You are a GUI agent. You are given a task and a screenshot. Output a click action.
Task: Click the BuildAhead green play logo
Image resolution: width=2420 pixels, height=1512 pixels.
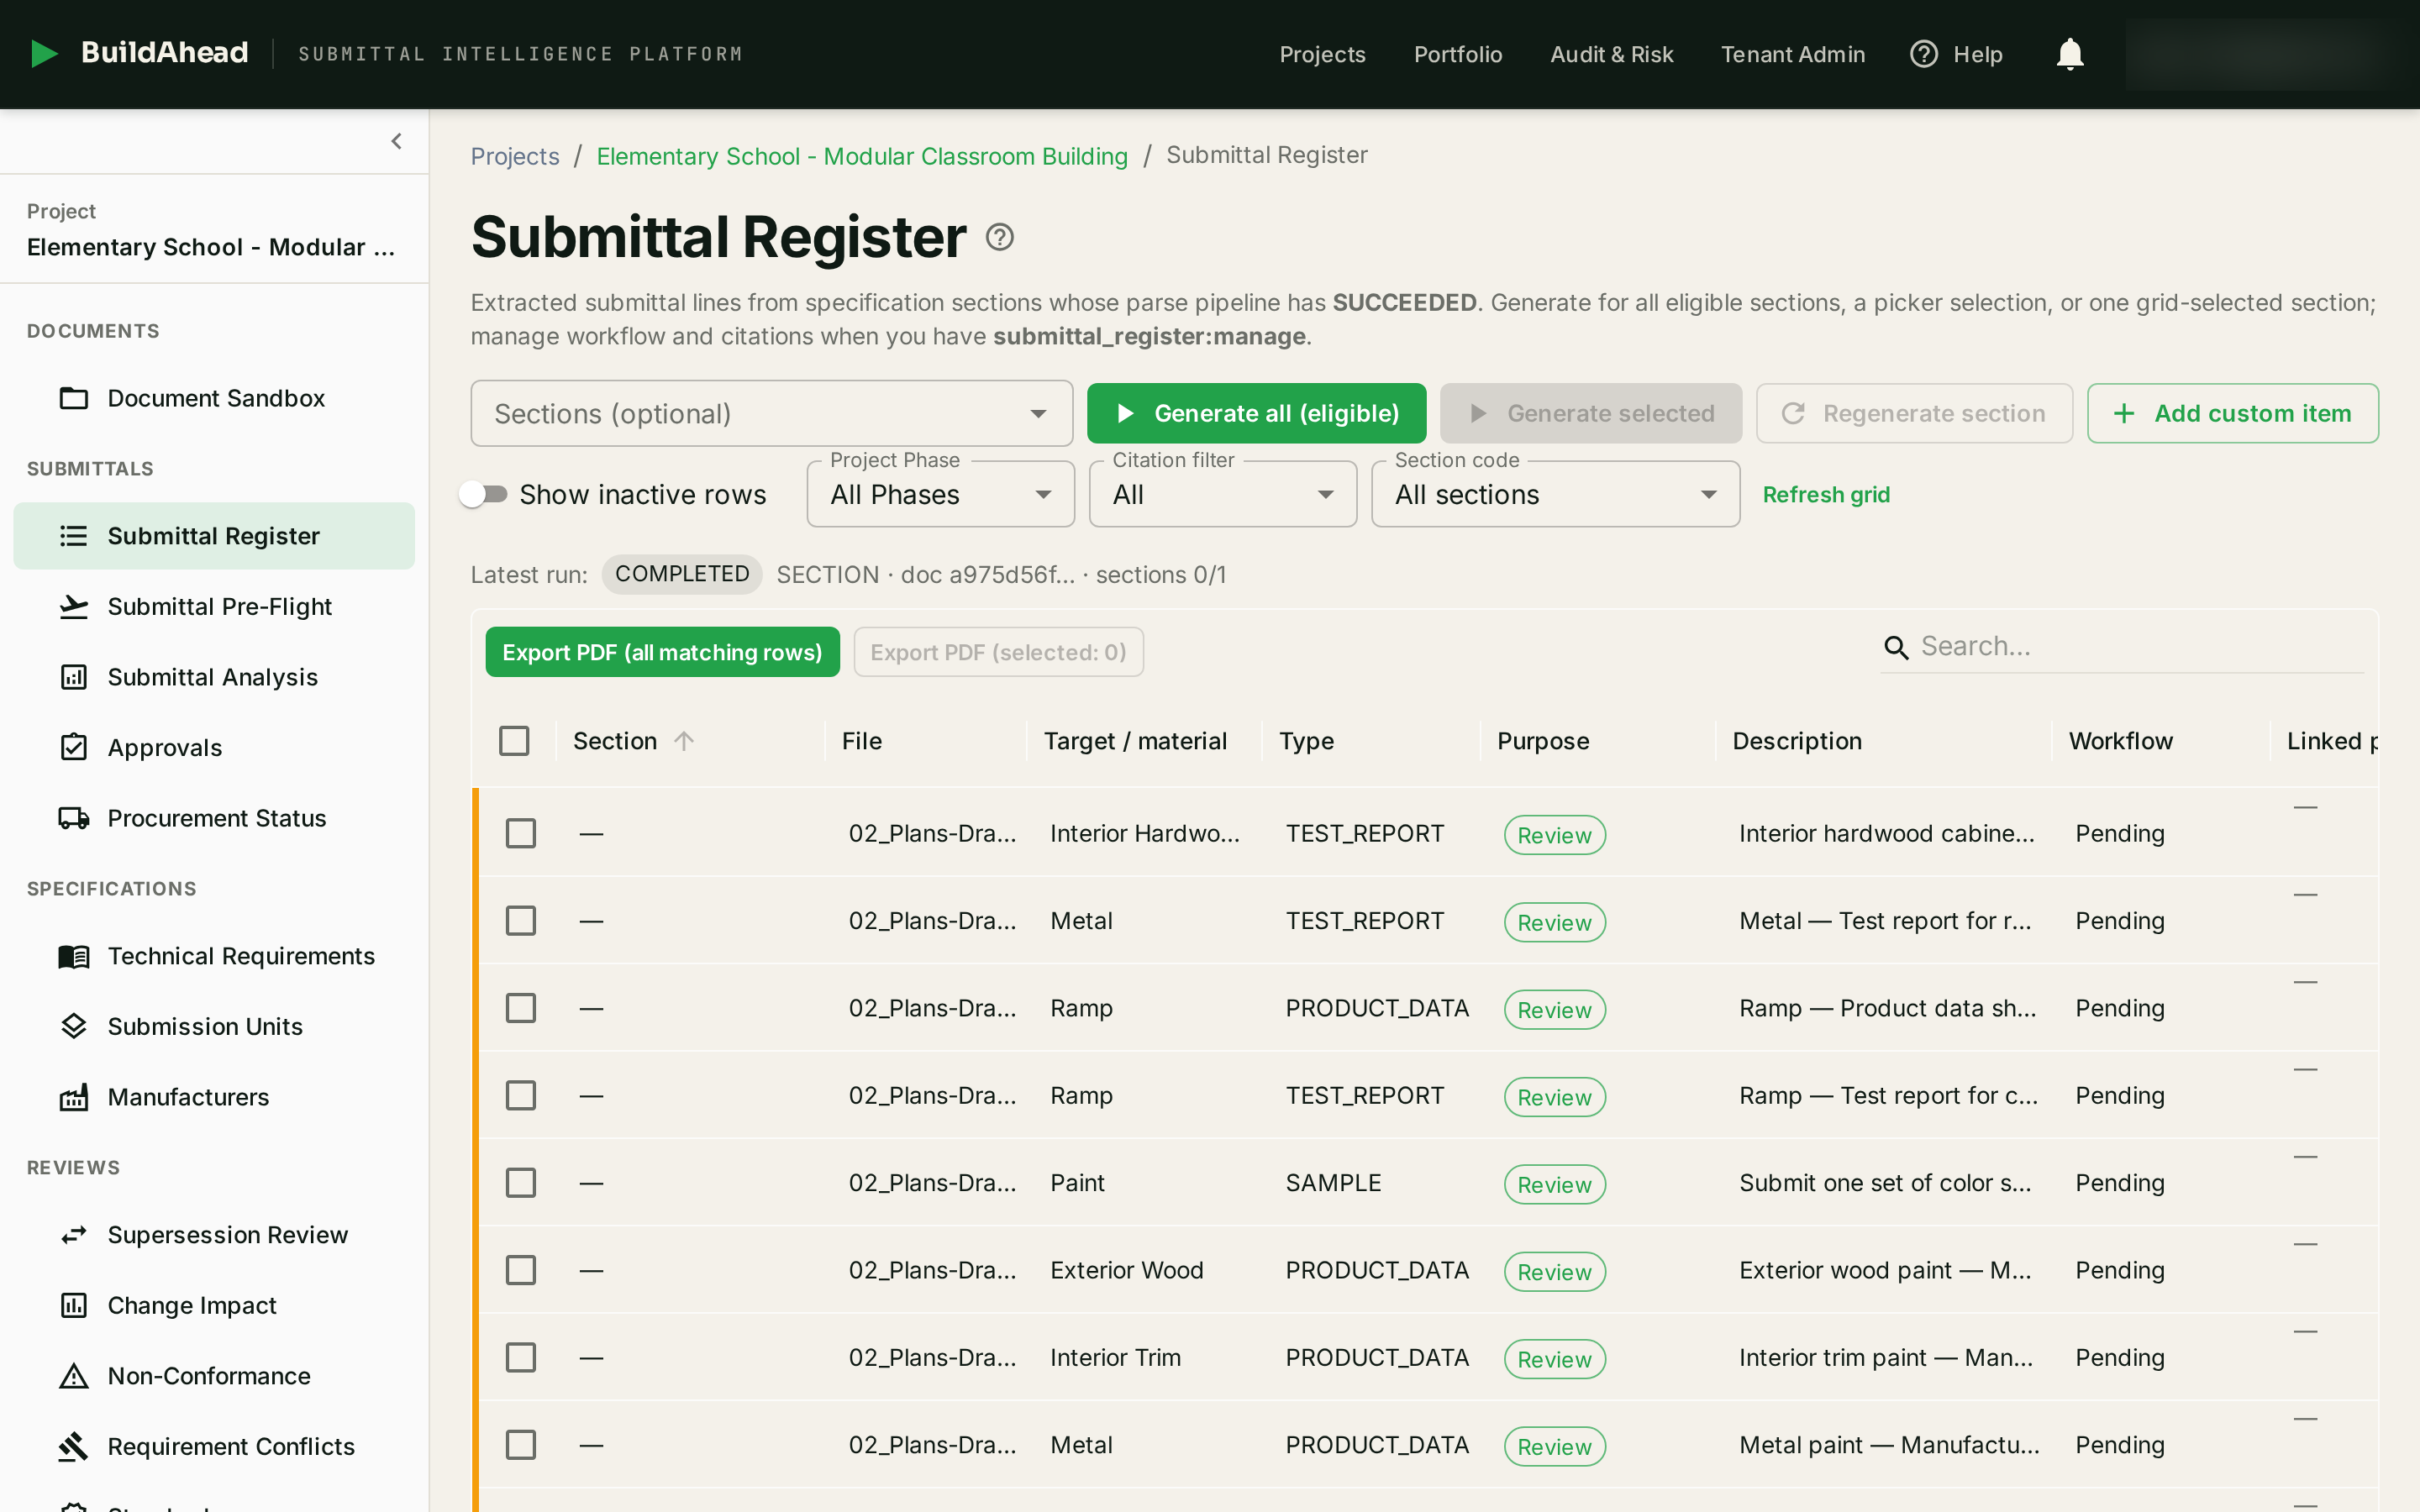pos(44,53)
